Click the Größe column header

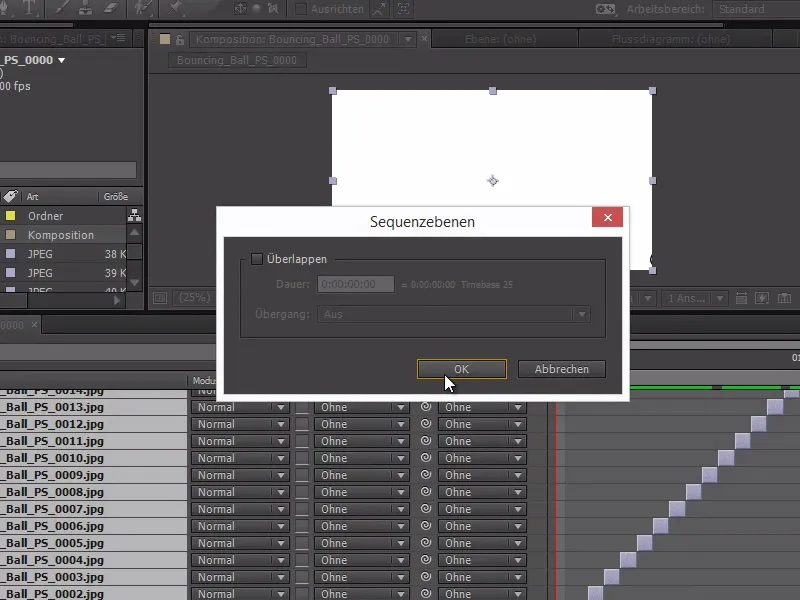[115, 196]
